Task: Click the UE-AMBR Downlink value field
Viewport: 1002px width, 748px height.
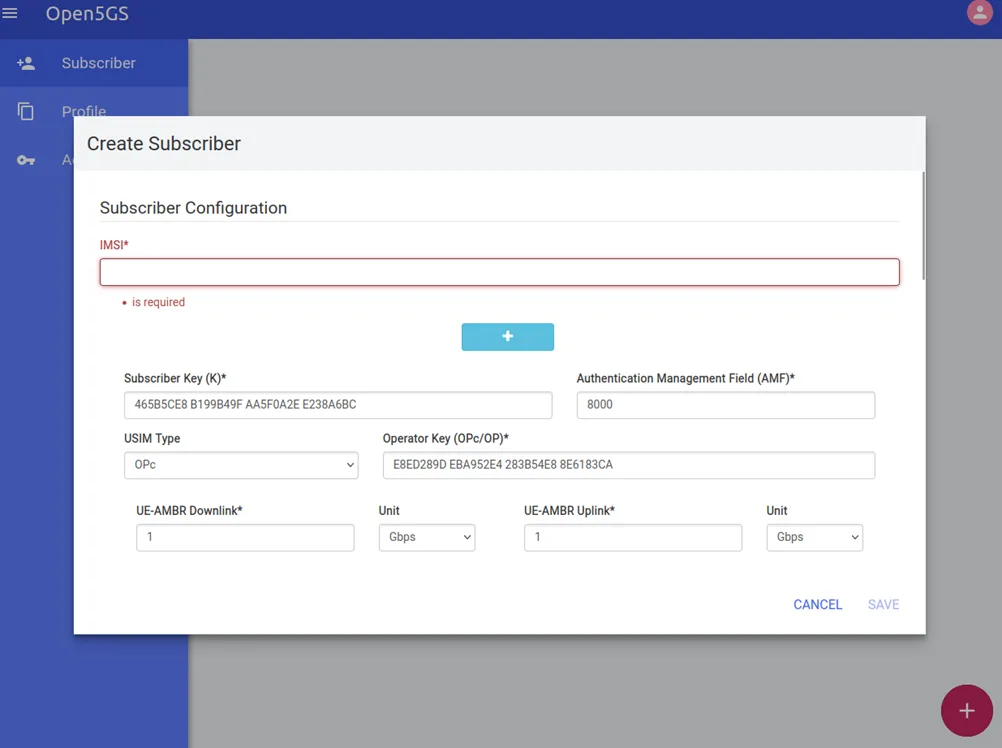Action: 245,537
